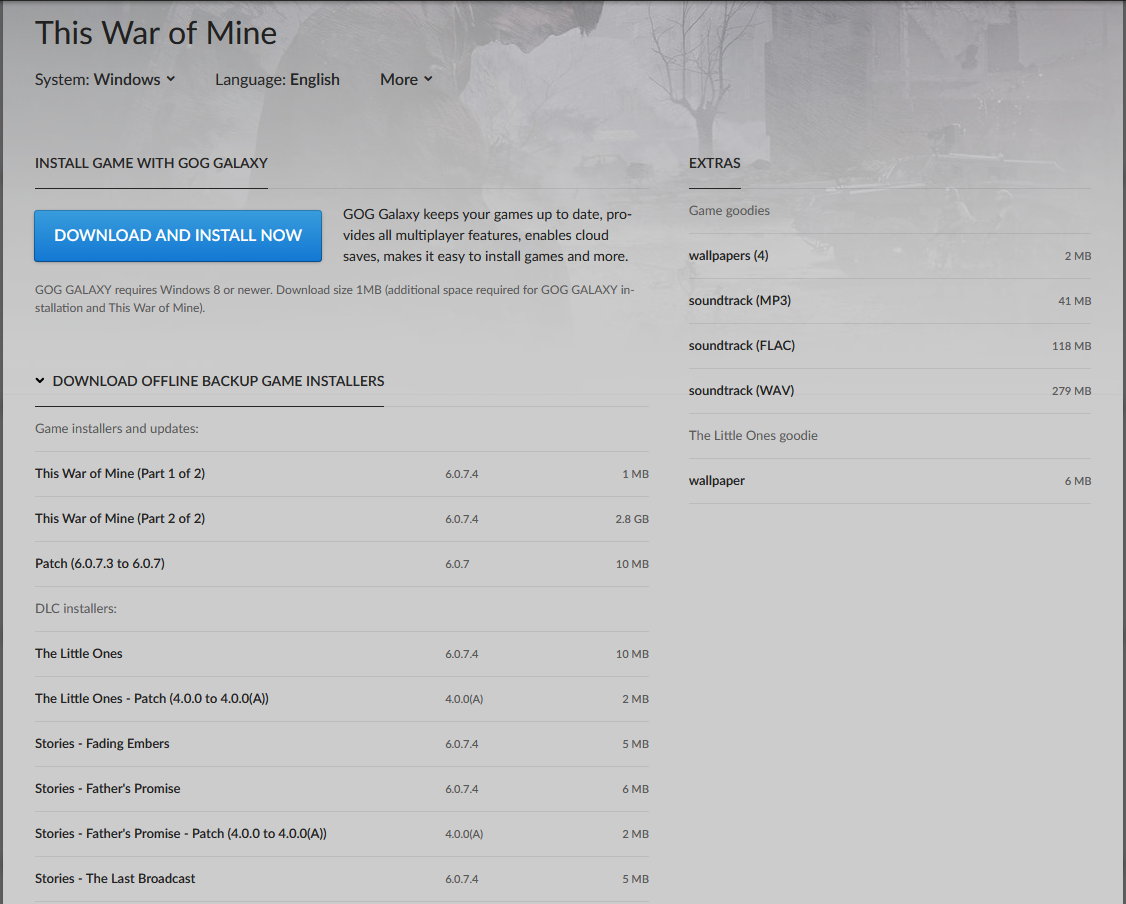The width and height of the screenshot is (1126, 904).
Task: Click the Game goodies label
Action: (729, 210)
